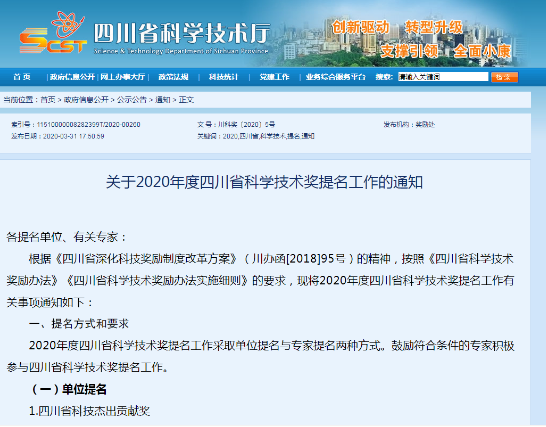Open the 政府信息公开 navigation menu
This screenshot has height=427, width=546.
click(x=72, y=77)
